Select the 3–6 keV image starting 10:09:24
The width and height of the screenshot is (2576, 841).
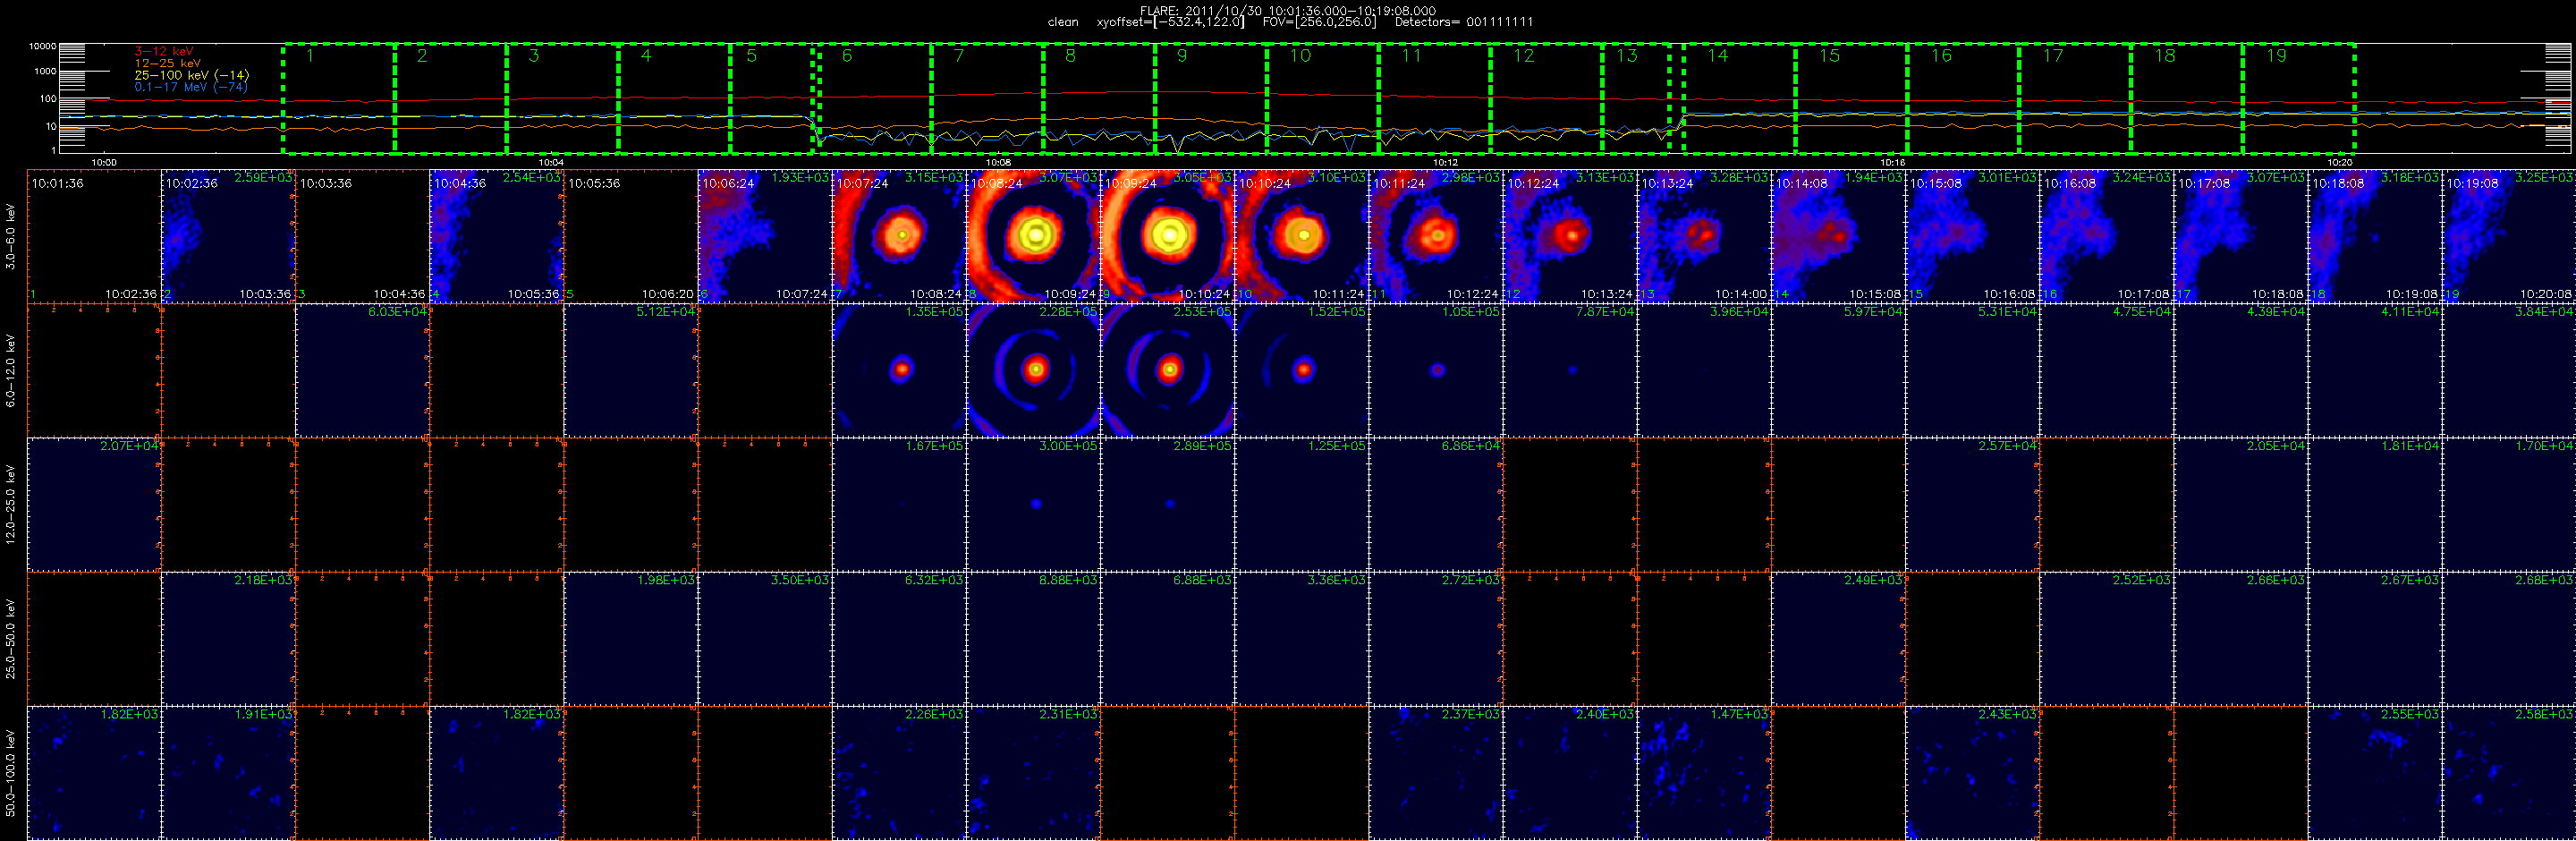click(1167, 236)
